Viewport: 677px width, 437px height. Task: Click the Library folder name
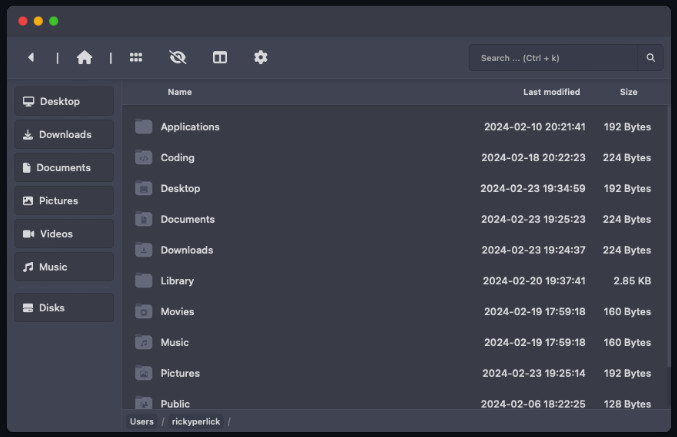177,281
